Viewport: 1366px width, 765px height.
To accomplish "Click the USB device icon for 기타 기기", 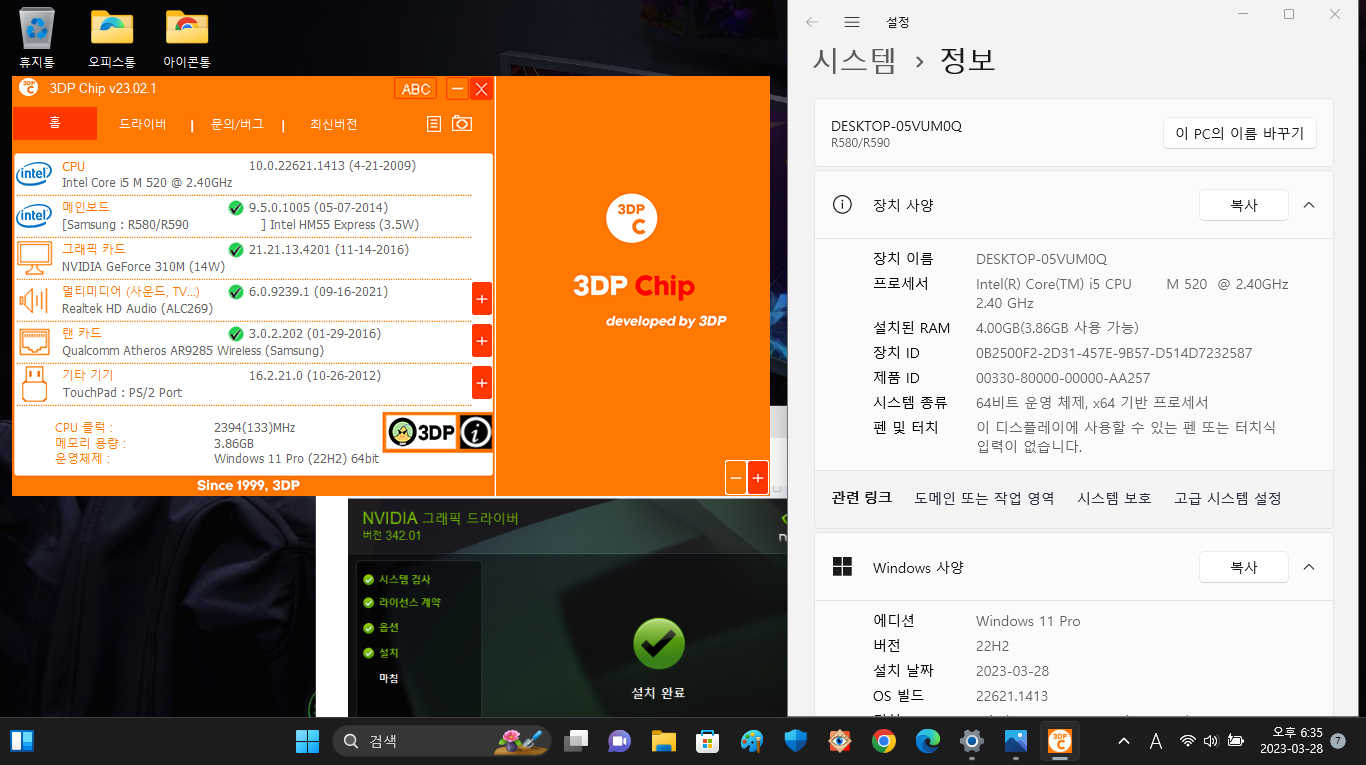I will tap(34, 384).
